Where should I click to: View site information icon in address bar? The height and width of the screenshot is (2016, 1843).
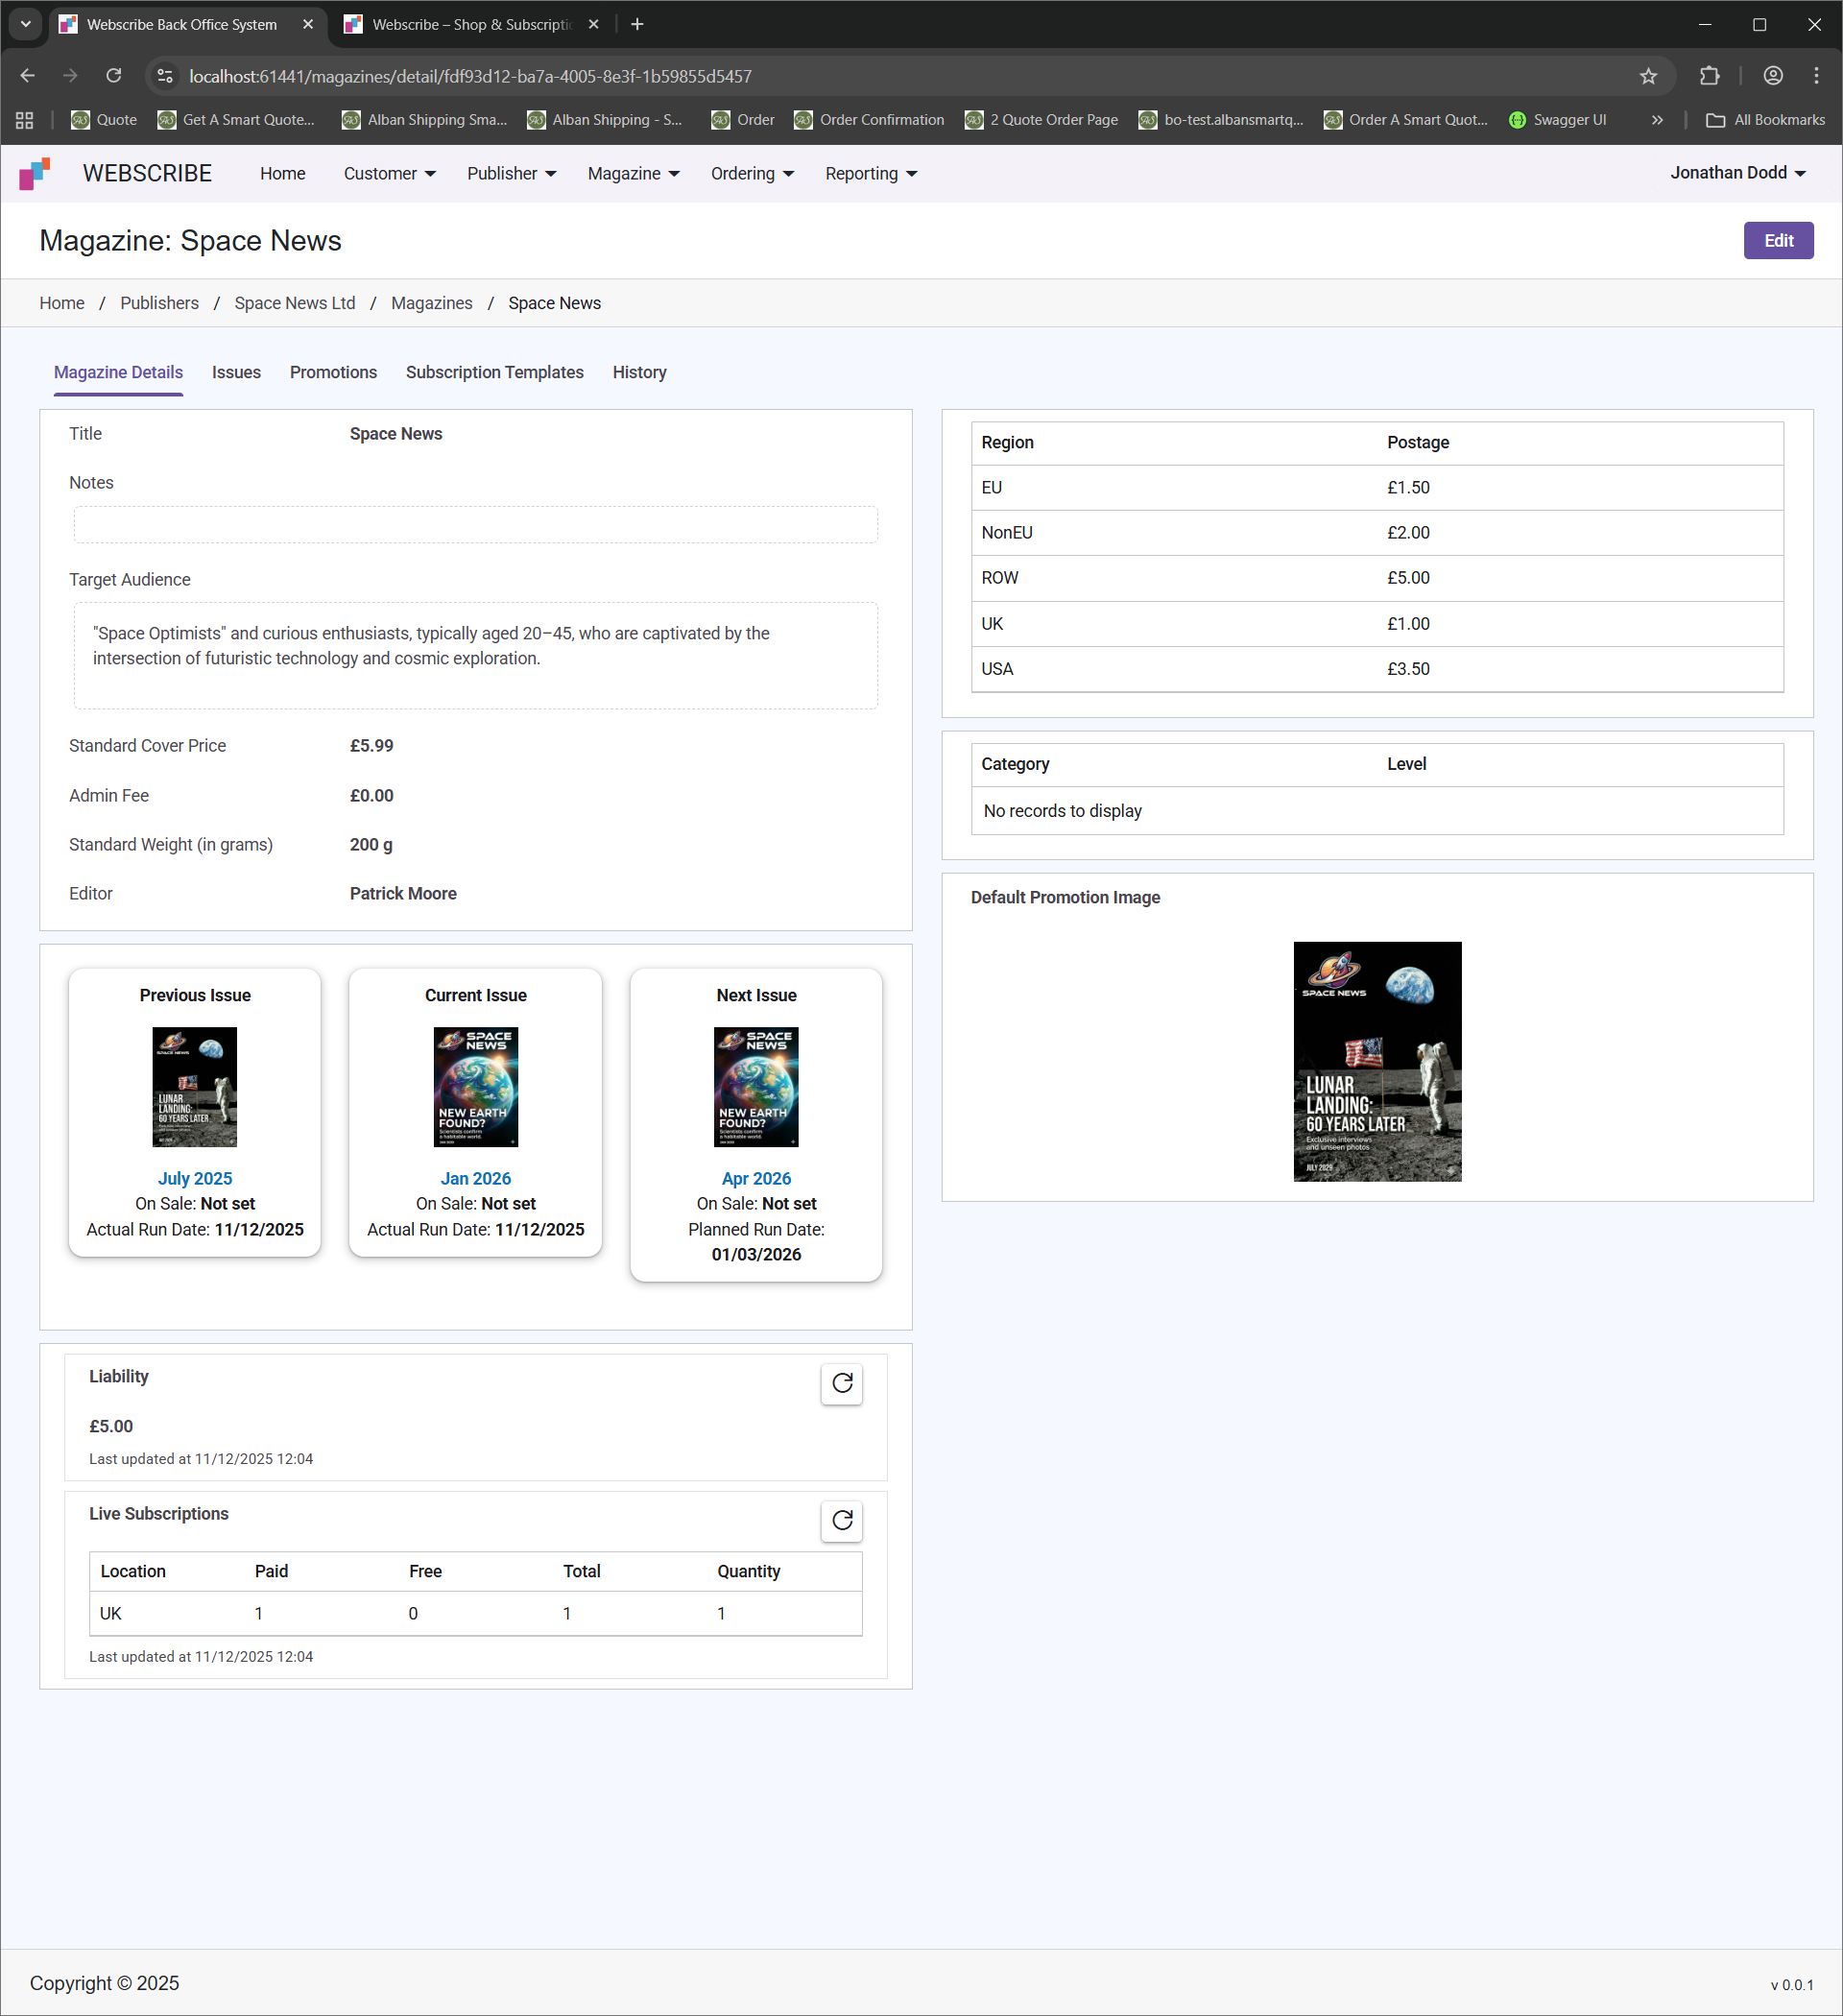166,76
